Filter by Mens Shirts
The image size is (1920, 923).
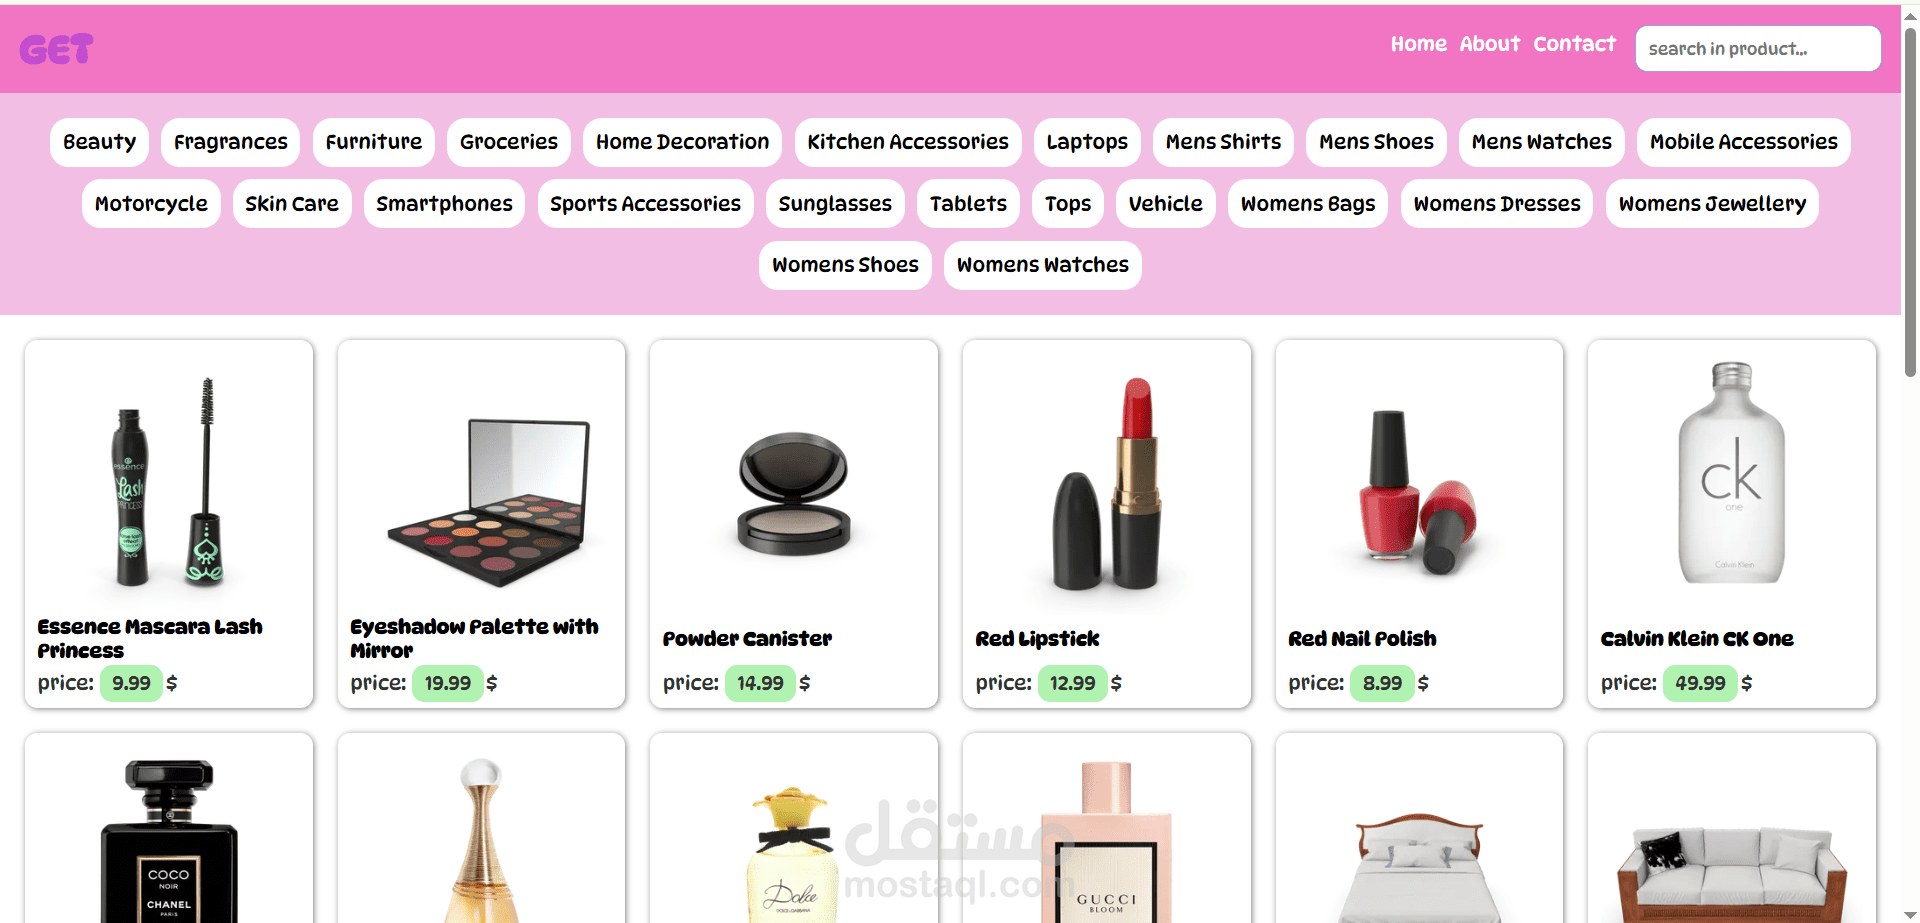click(x=1223, y=142)
